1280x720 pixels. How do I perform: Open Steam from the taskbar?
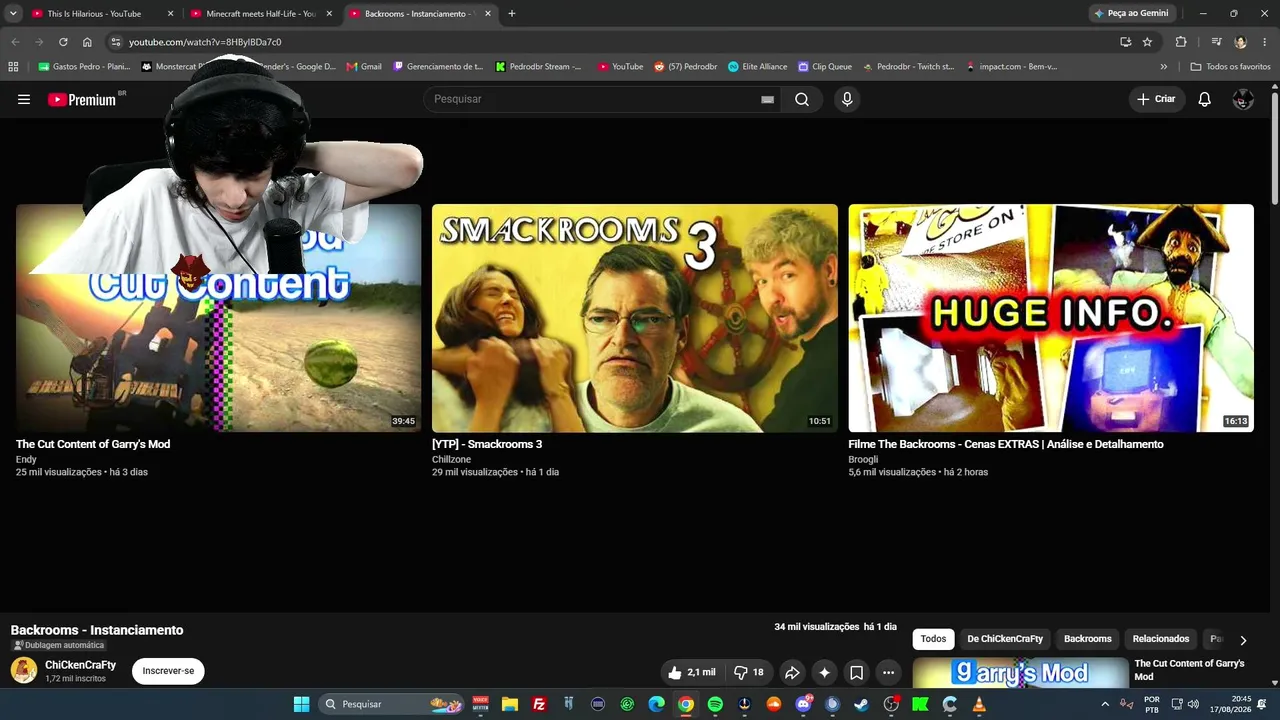861,704
